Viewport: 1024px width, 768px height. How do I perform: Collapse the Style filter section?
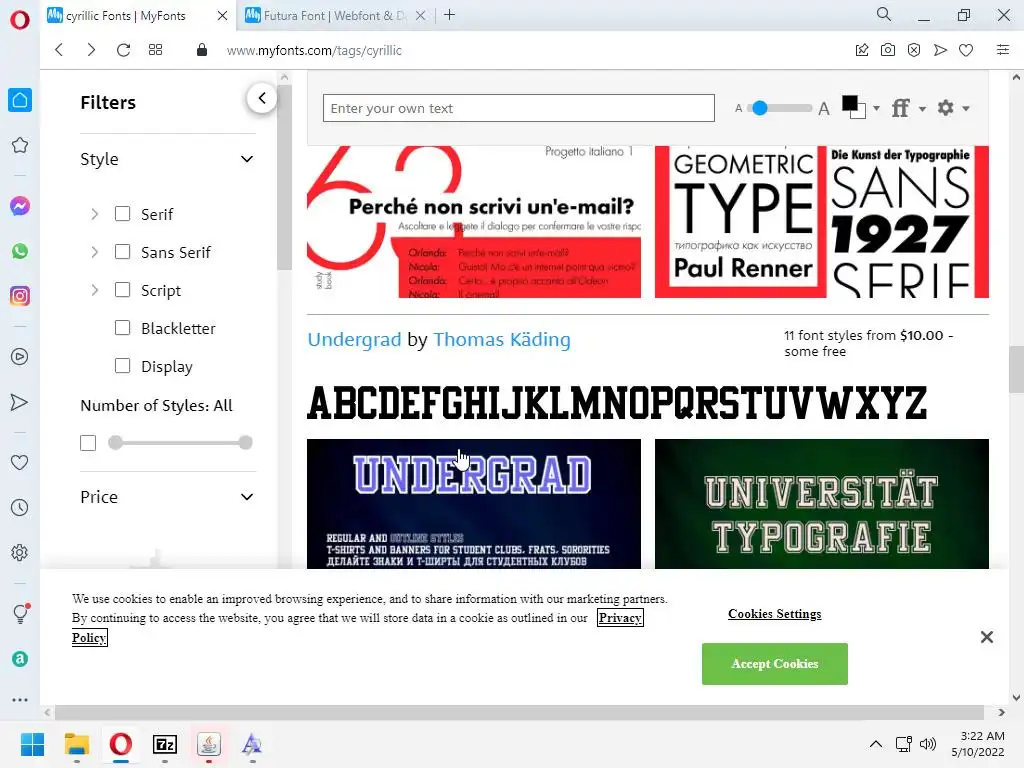tap(247, 159)
